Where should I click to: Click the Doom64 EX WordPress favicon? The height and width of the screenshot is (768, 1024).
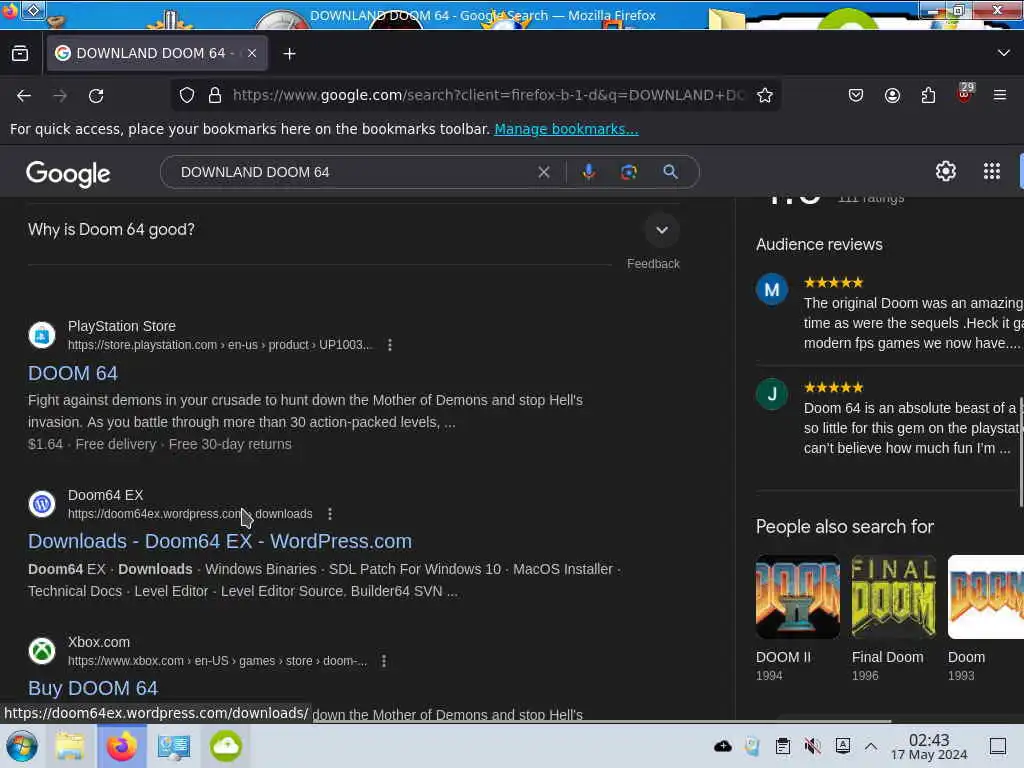[x=42, y=504]
